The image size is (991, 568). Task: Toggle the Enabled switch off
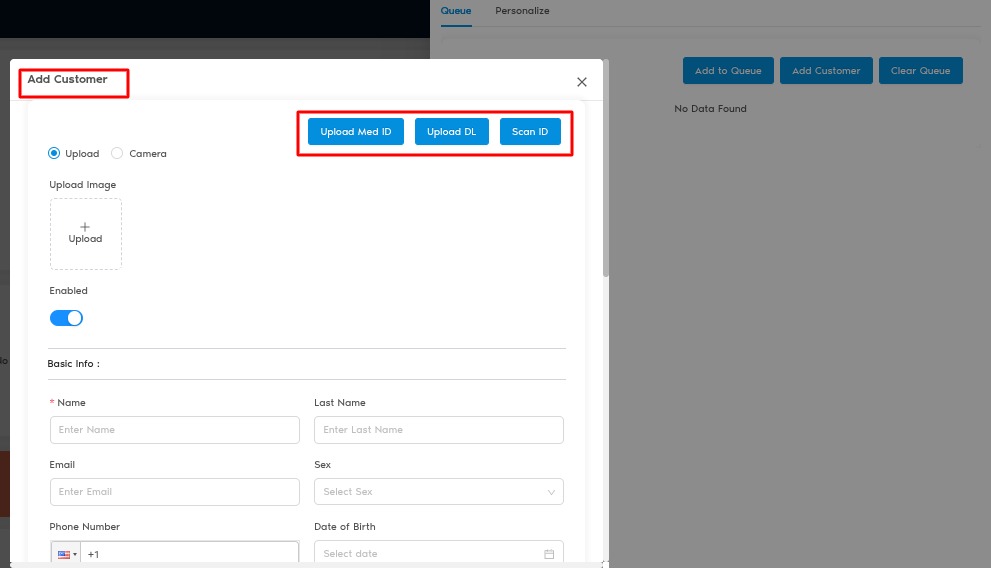(x=66, y=318)
